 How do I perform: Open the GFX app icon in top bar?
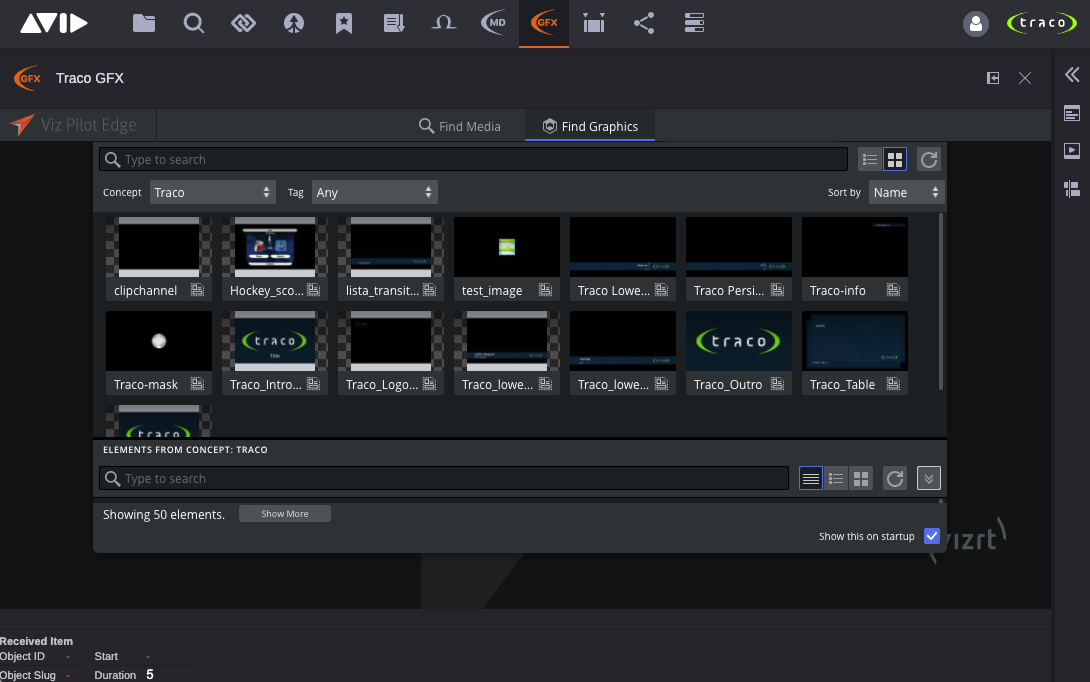[x=544, y=23]
